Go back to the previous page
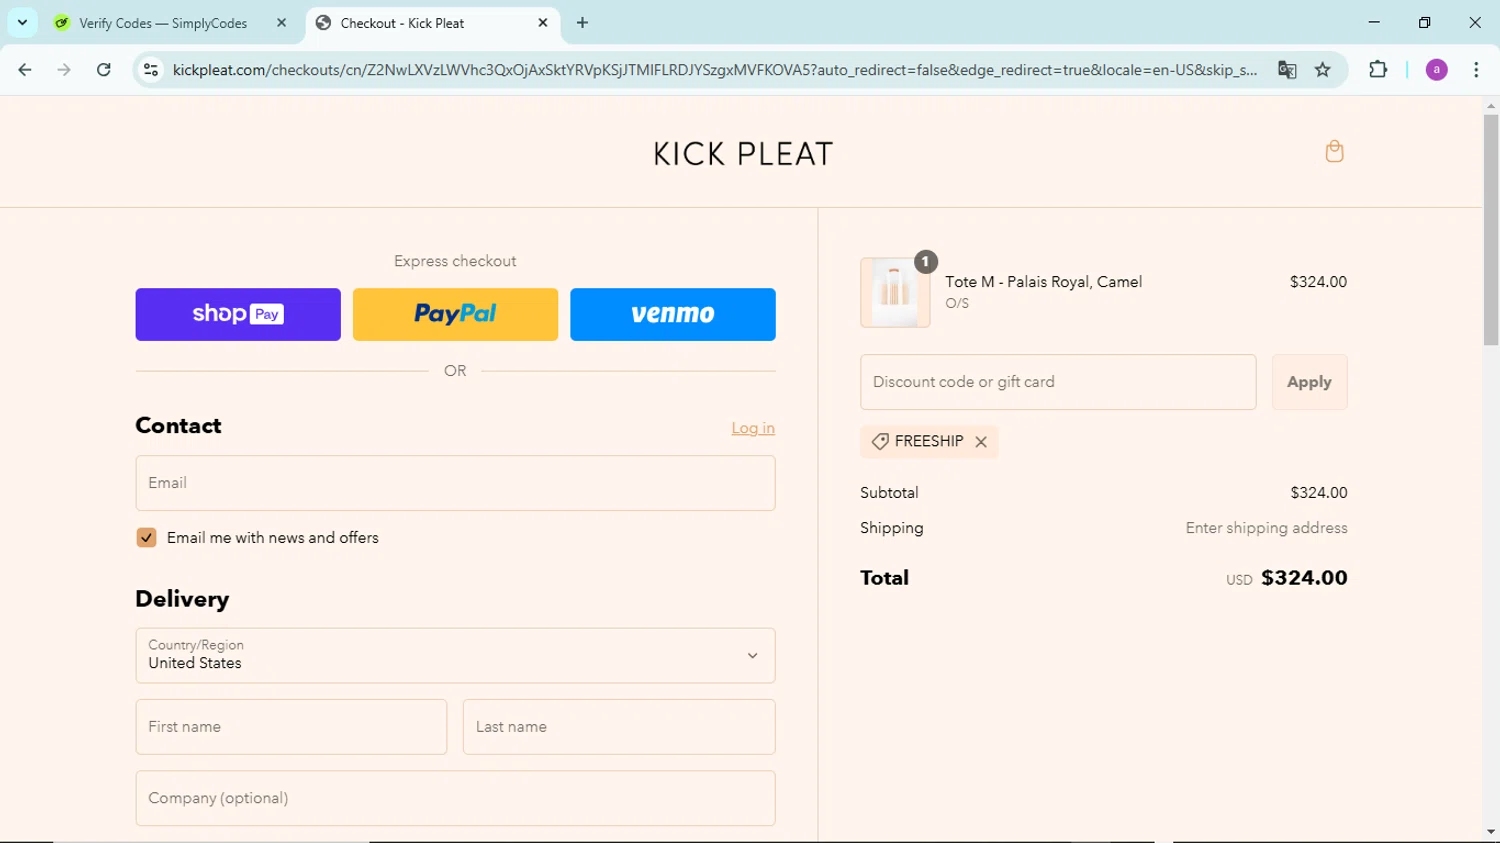The image size is (1500, 843). pyautogui.click(x=25, y=70)
